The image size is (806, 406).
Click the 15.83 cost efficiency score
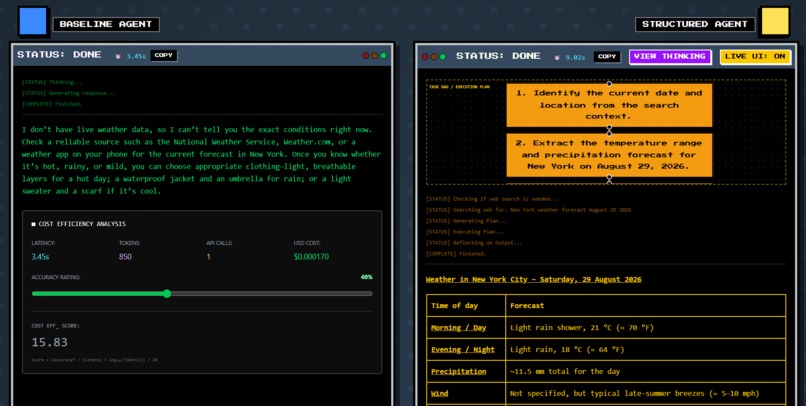coord(49,342)
